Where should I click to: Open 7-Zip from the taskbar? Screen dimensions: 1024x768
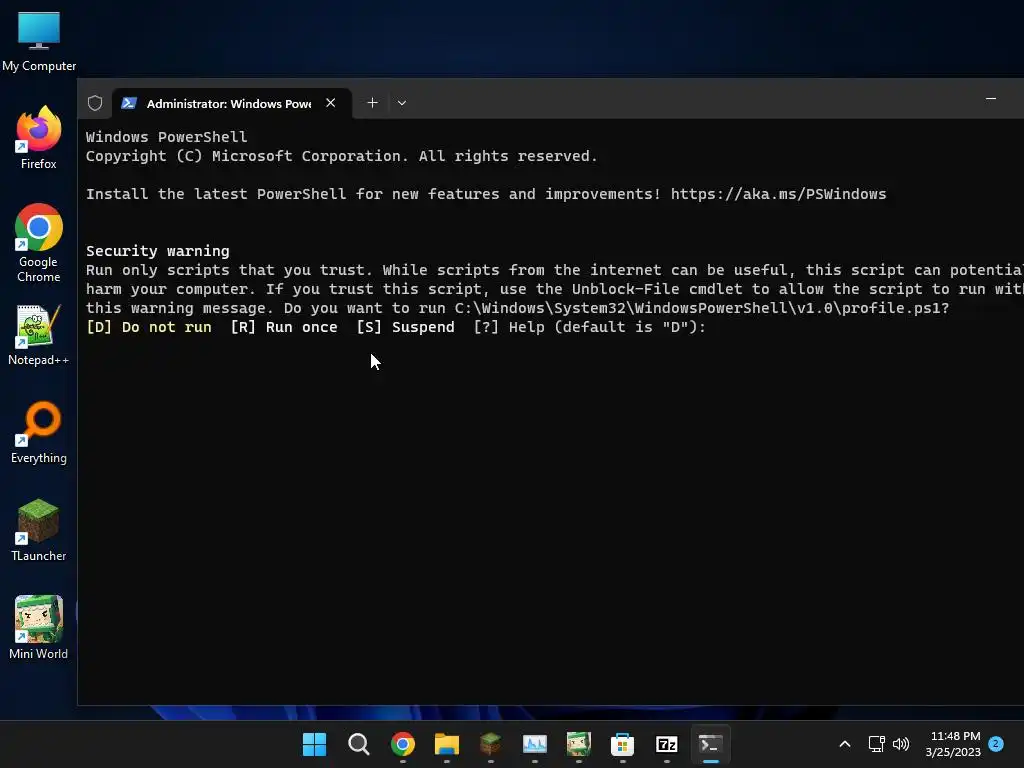point(667,744)
